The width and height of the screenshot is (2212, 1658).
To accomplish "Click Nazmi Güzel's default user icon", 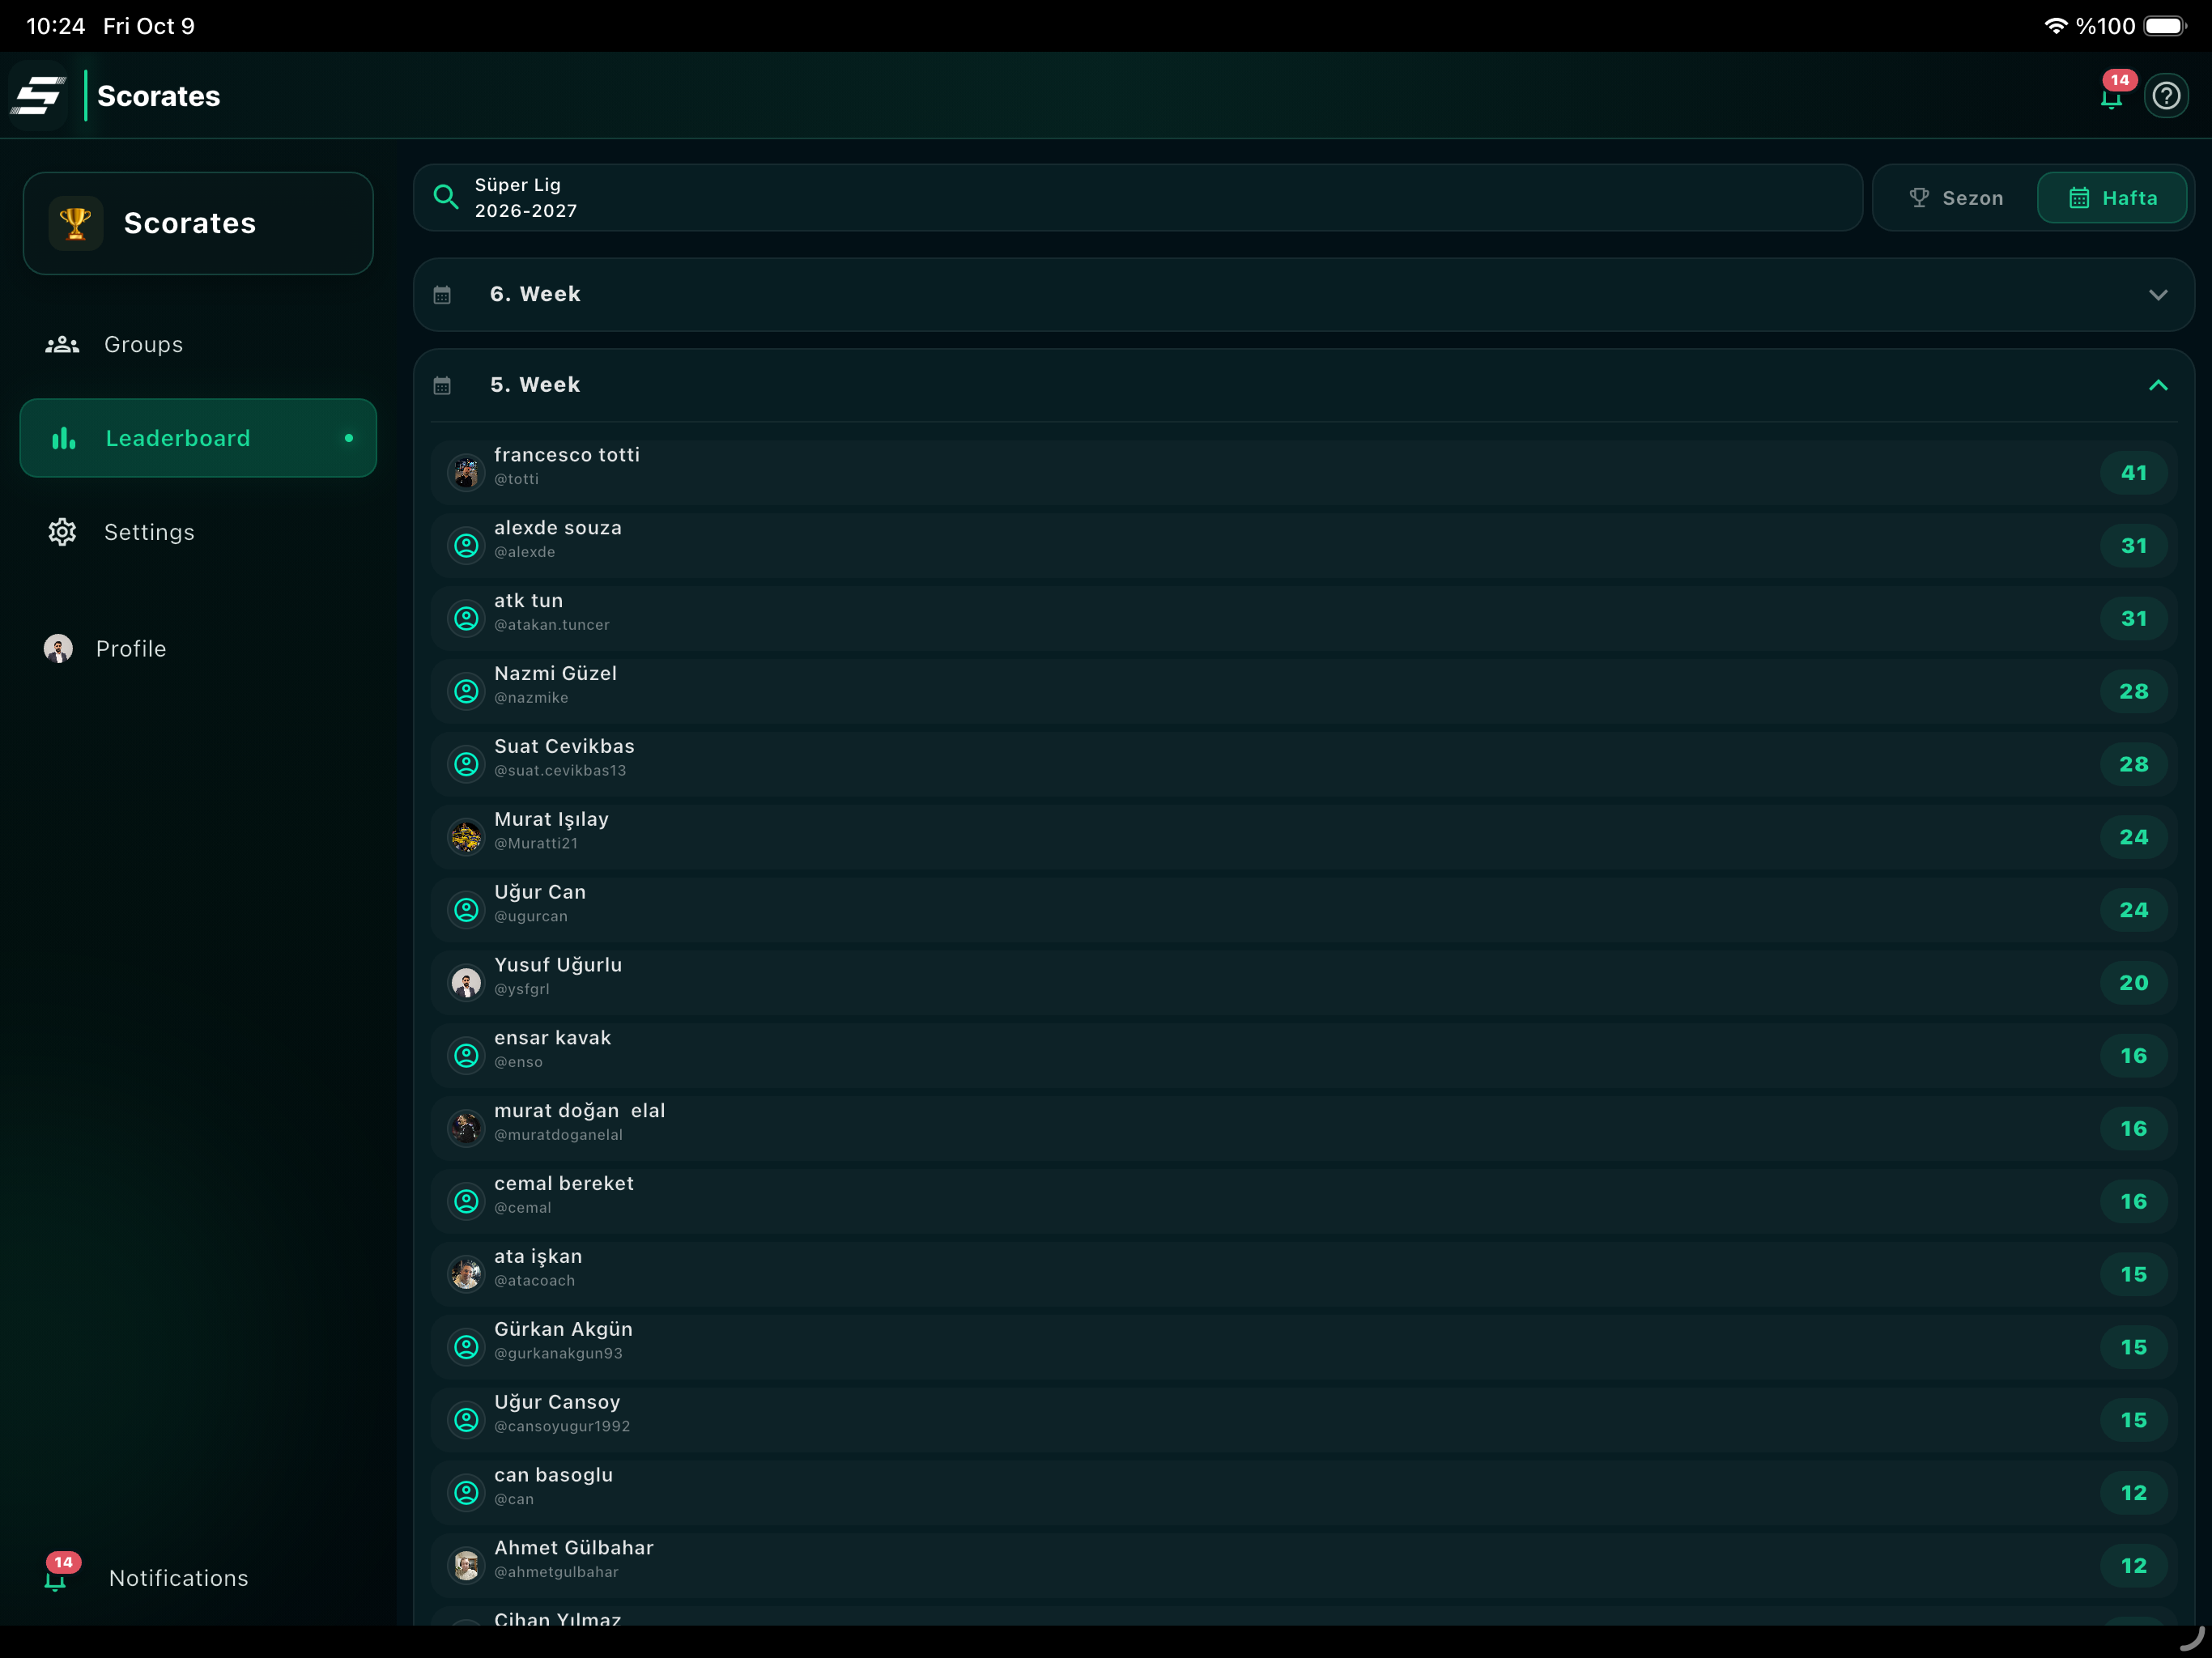I will [466, 691].
